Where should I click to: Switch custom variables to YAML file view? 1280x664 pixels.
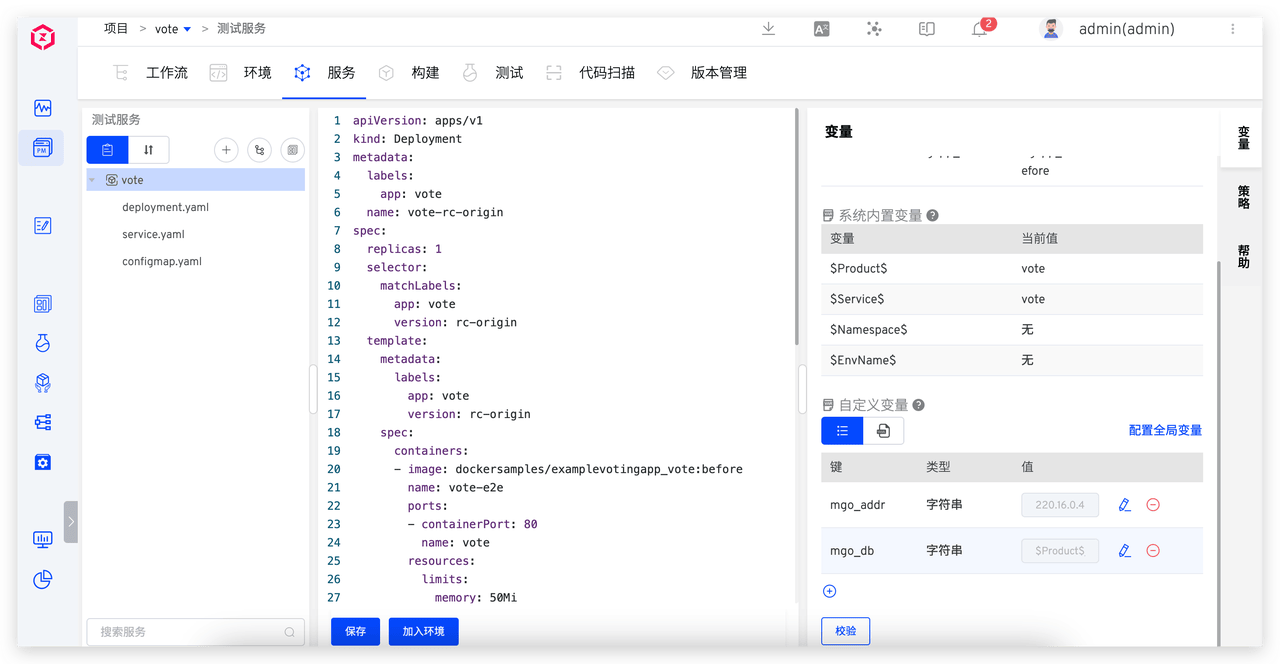(883, 430)
